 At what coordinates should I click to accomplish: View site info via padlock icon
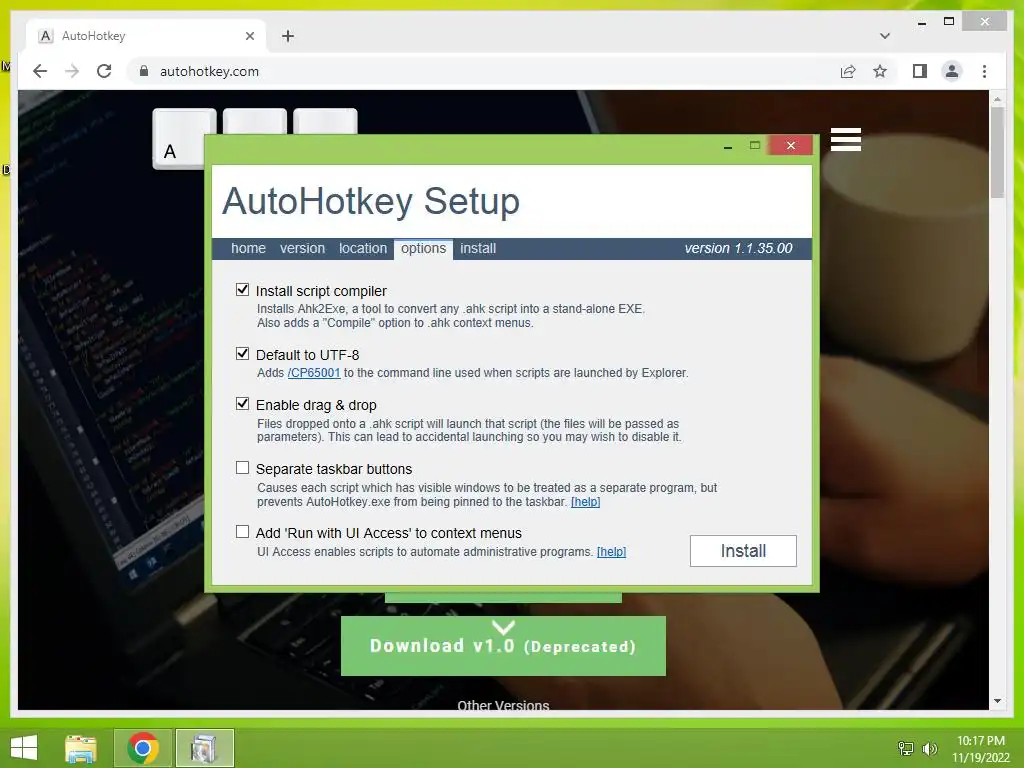coord(144,71)
